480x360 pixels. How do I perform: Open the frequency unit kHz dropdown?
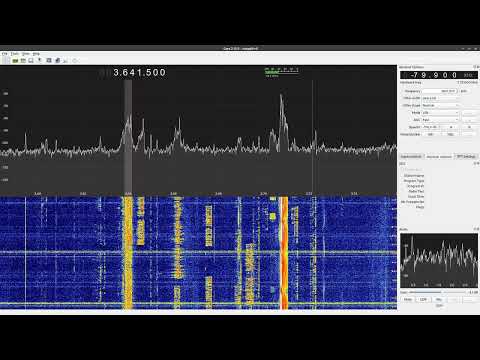(x=465, y=91)
